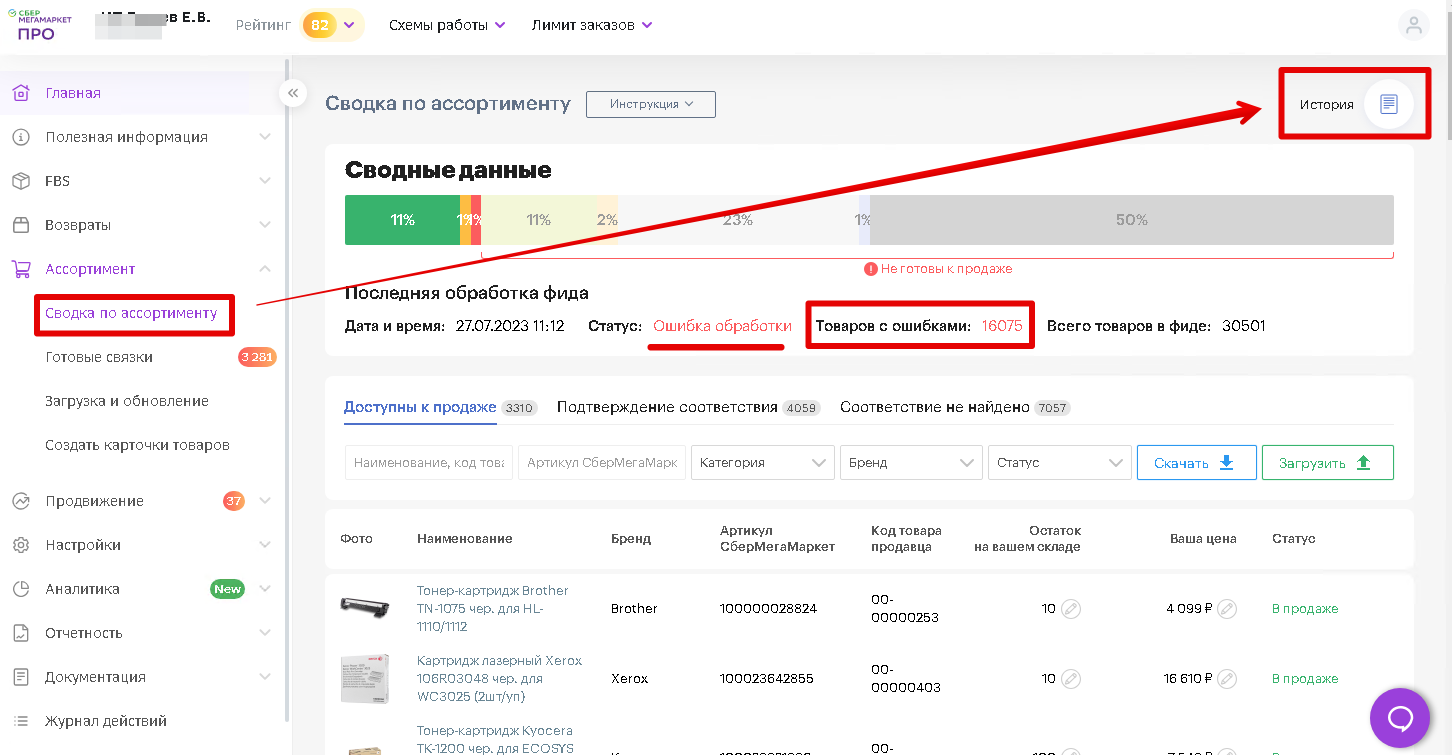The height and width of the screenshot is (755, 1452).
Task: Click the Аналитика pie chart icon
Action: pos(20,589)
